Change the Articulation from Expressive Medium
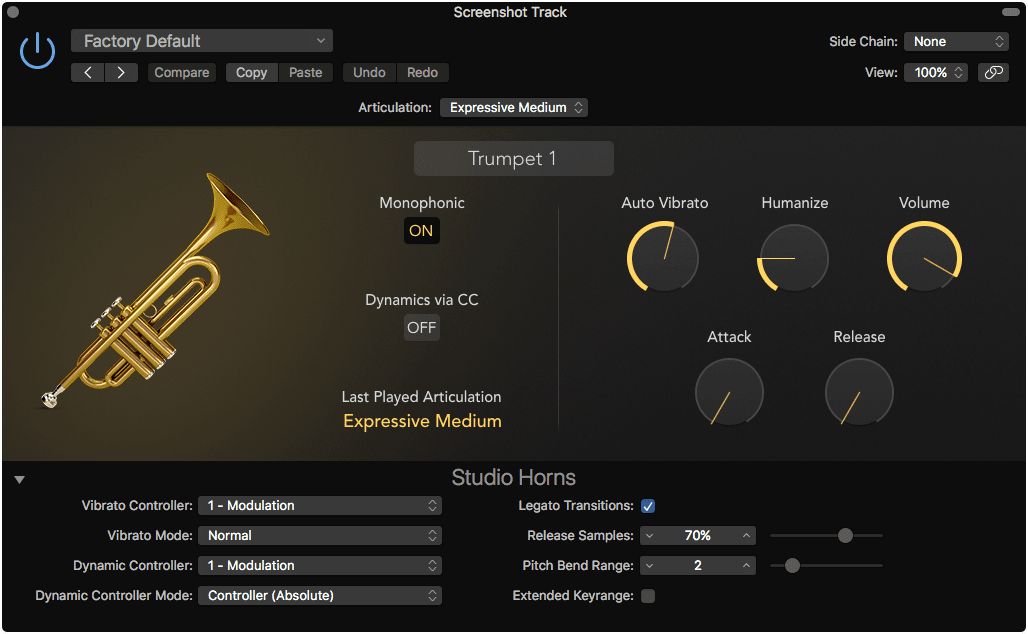The width and height of the screenshot is (1028, 634). [513, 107]
